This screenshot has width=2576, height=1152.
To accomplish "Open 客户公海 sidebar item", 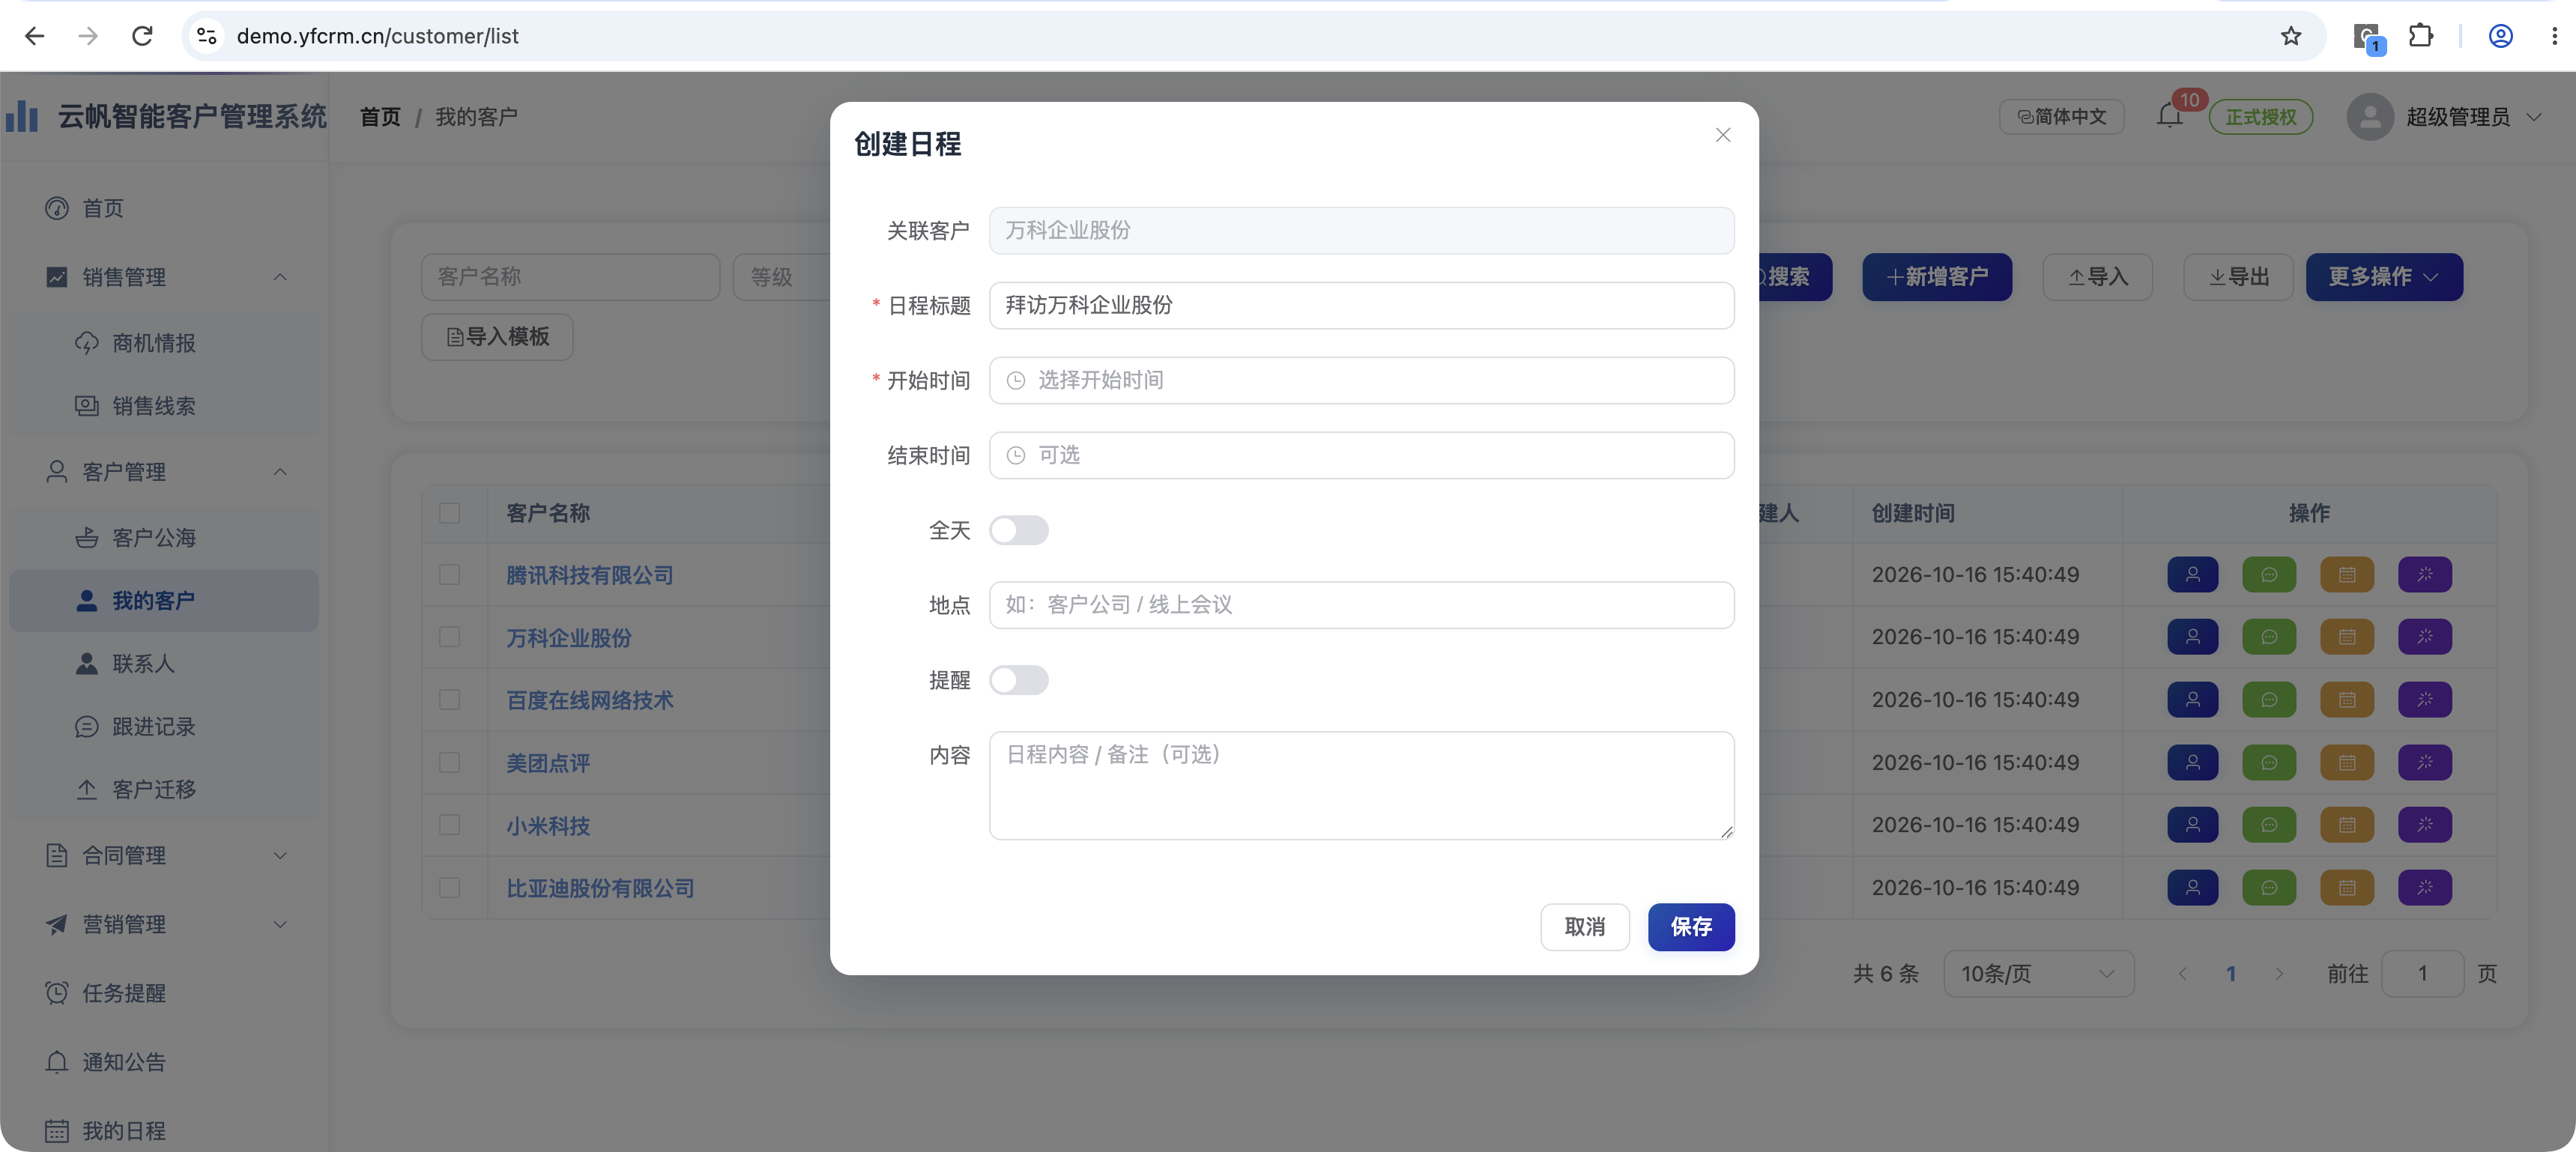I will pyautogui.click(x=165, y=538).
